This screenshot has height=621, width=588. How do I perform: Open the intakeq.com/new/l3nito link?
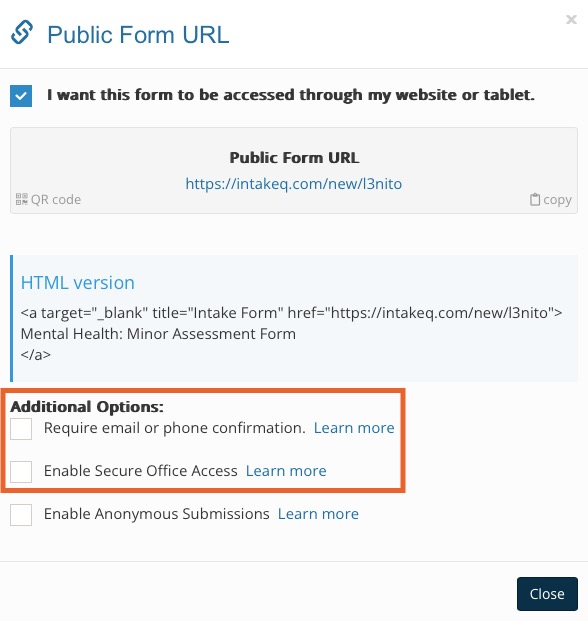click(x=294, y=184)
